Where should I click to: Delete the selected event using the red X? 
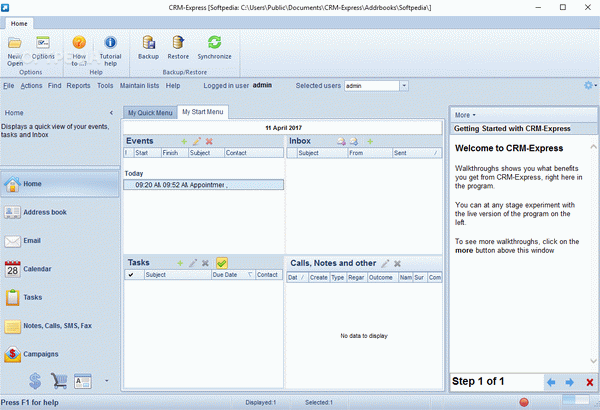pyautogui.click(x=209, y=141)
